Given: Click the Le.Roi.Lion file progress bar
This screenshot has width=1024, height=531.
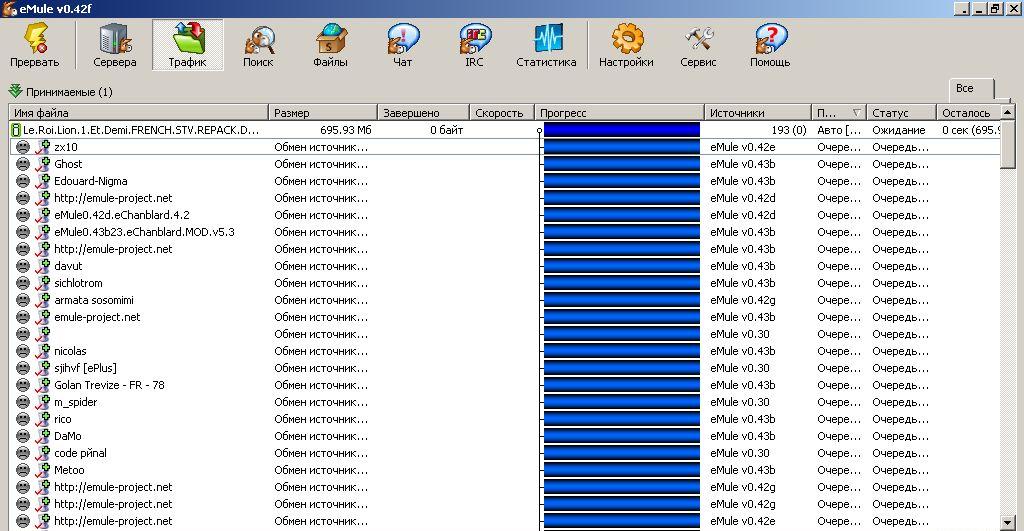Looking at the screenshot, I should click(621, 130).
